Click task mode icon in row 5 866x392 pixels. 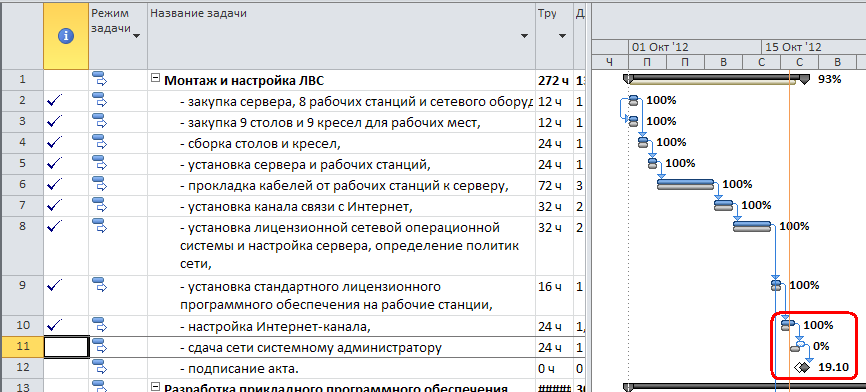(x=99, y=163)
